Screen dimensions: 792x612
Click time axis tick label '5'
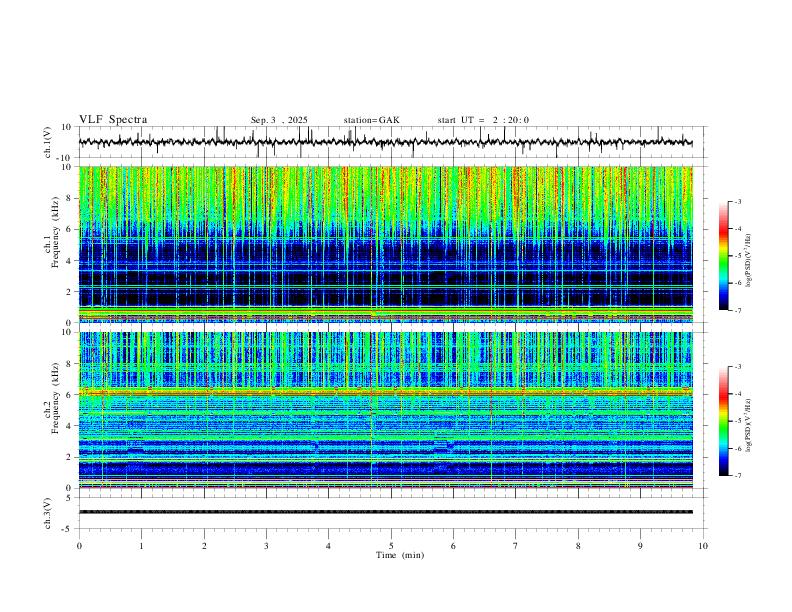click(x=391, y=546)
